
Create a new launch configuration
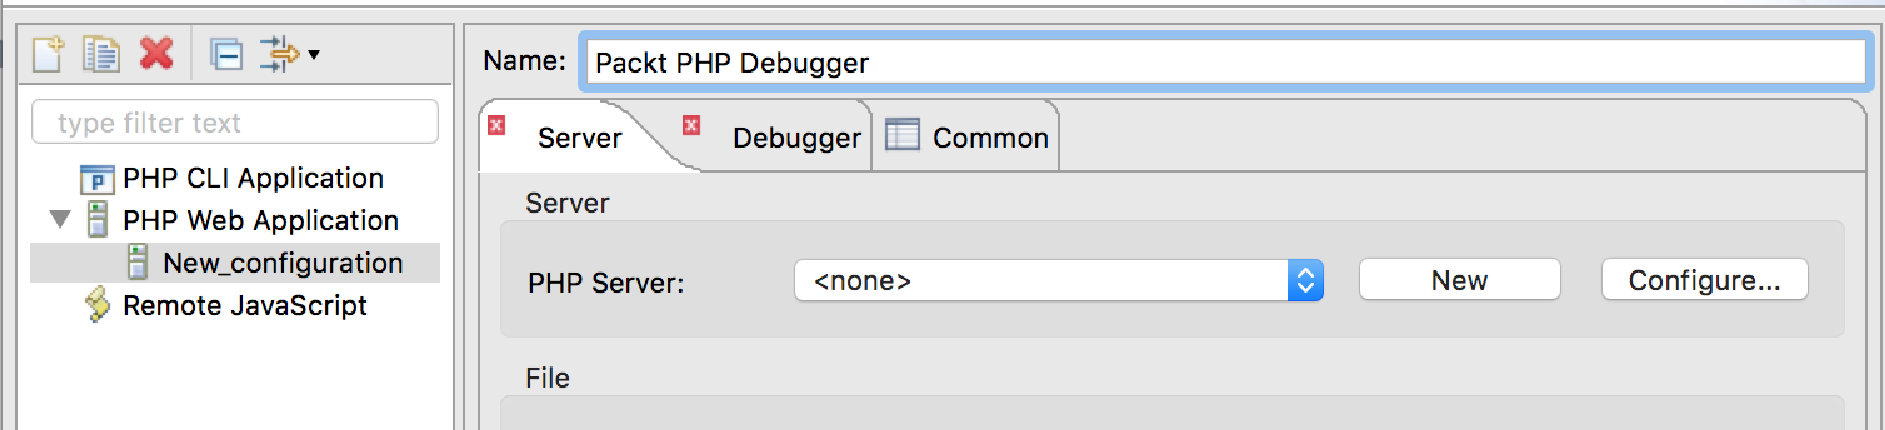48,54
